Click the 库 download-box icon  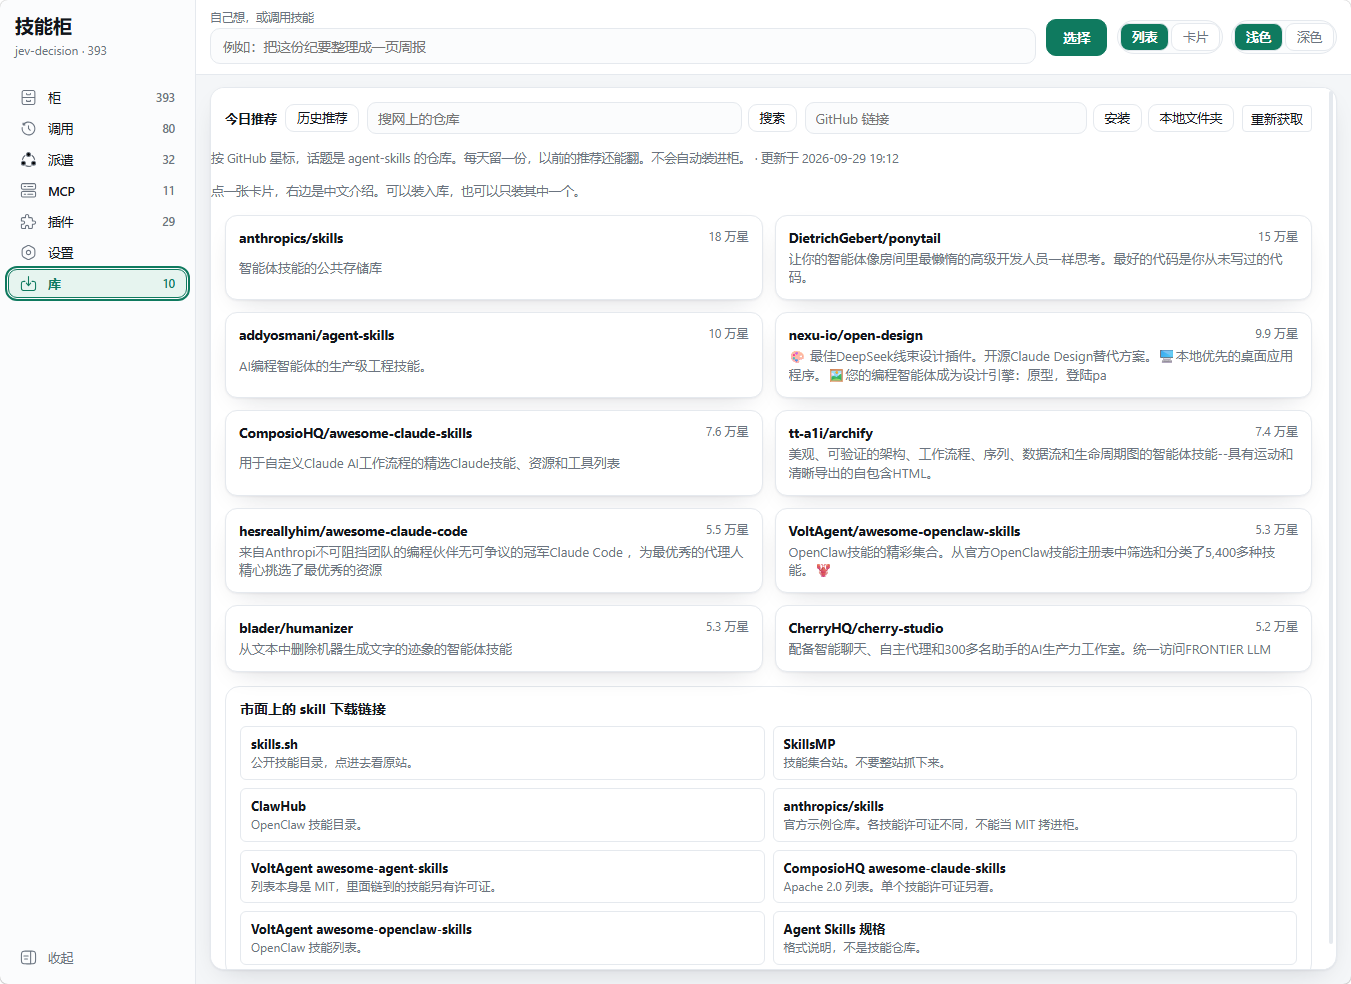28,284
